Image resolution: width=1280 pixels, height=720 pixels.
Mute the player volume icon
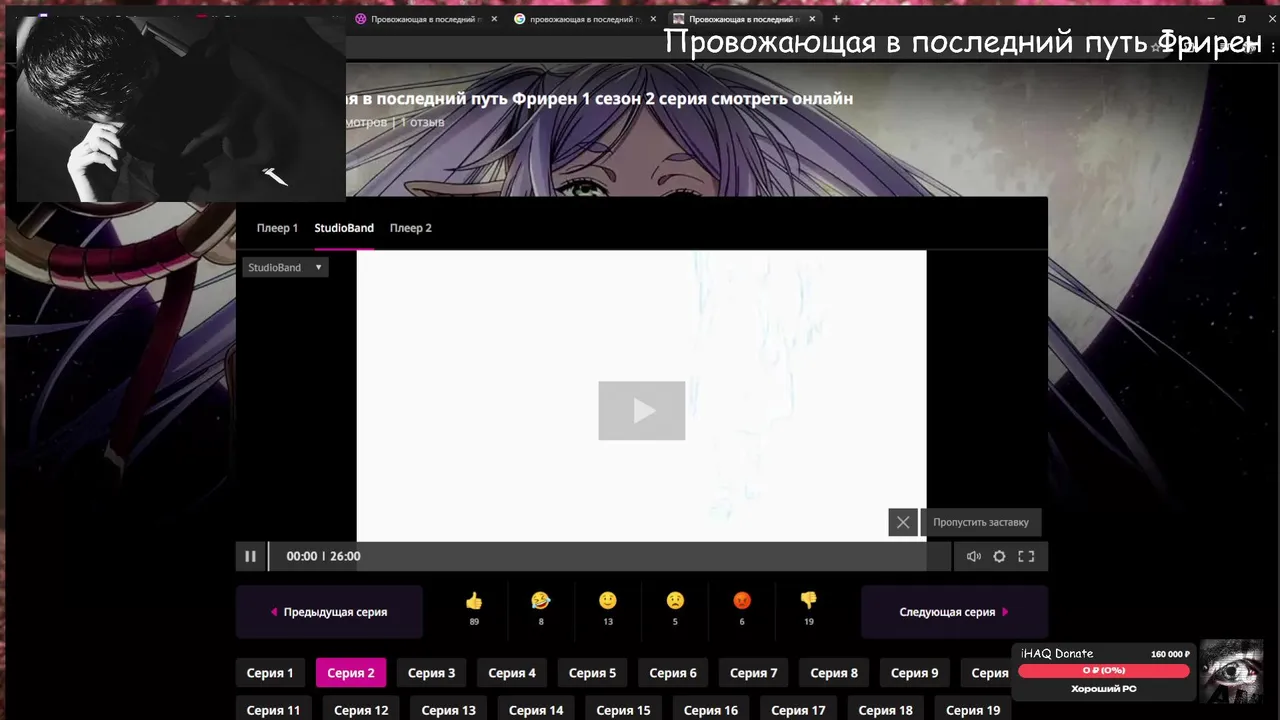pyautogui.click(x=973, y=556)
